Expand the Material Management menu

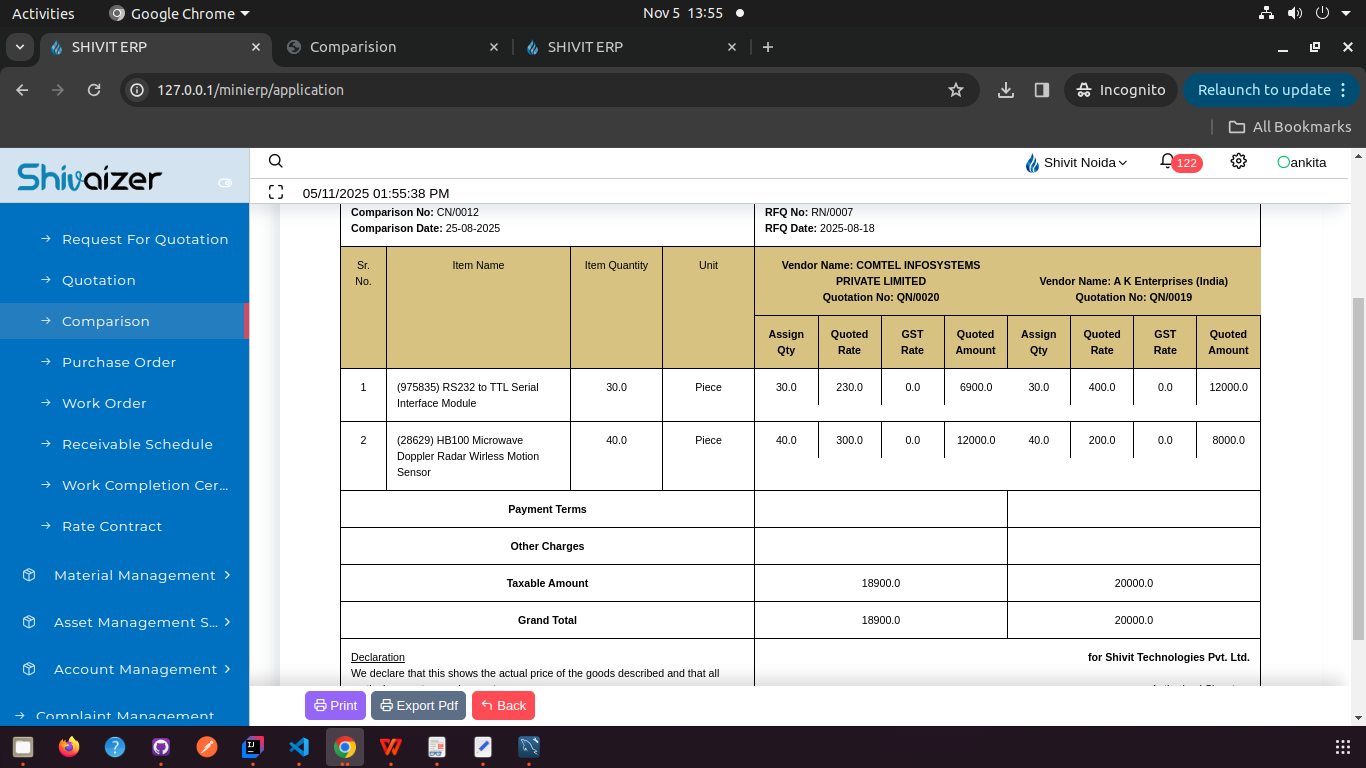pyautogui.click(x=134, y=575)
